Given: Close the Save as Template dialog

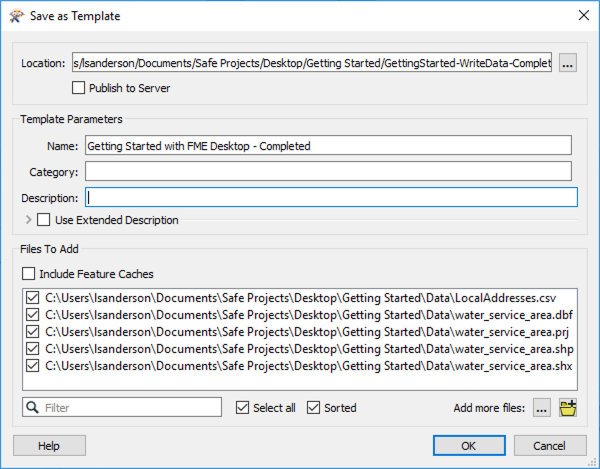Looking at the screenshot, I should click(584, 16).
